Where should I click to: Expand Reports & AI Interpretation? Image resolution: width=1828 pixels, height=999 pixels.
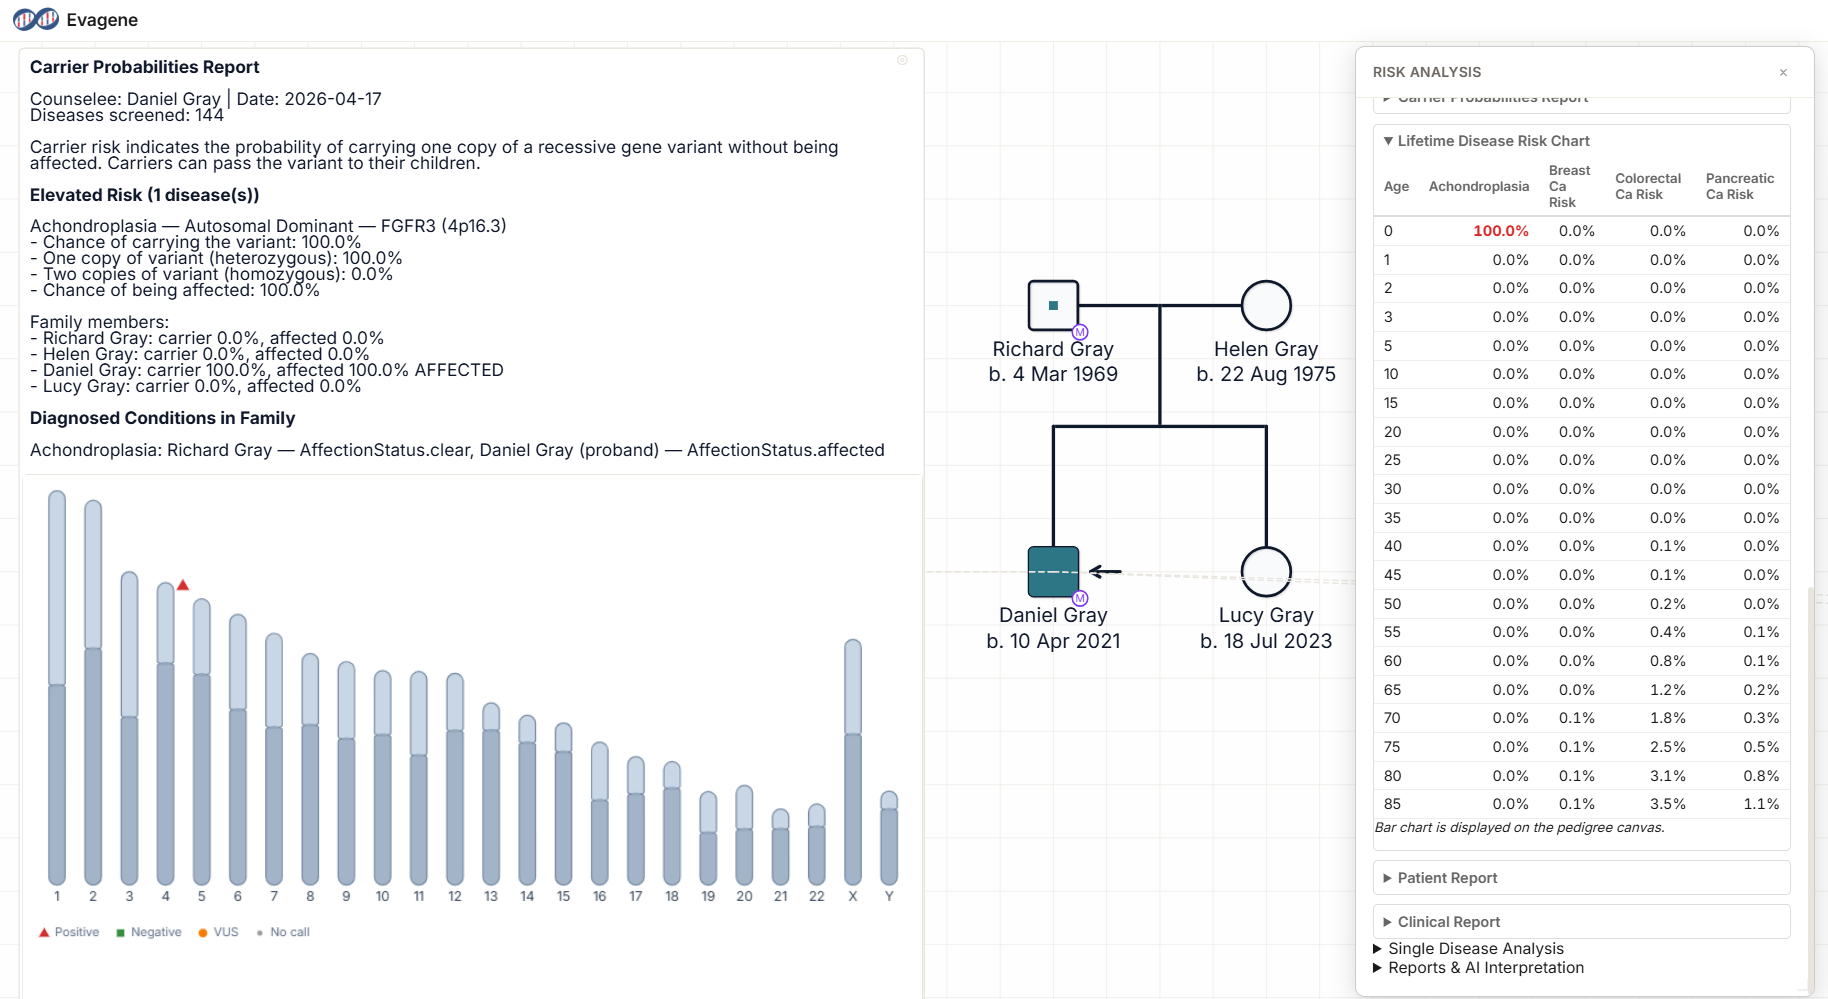click(1485, 968)
